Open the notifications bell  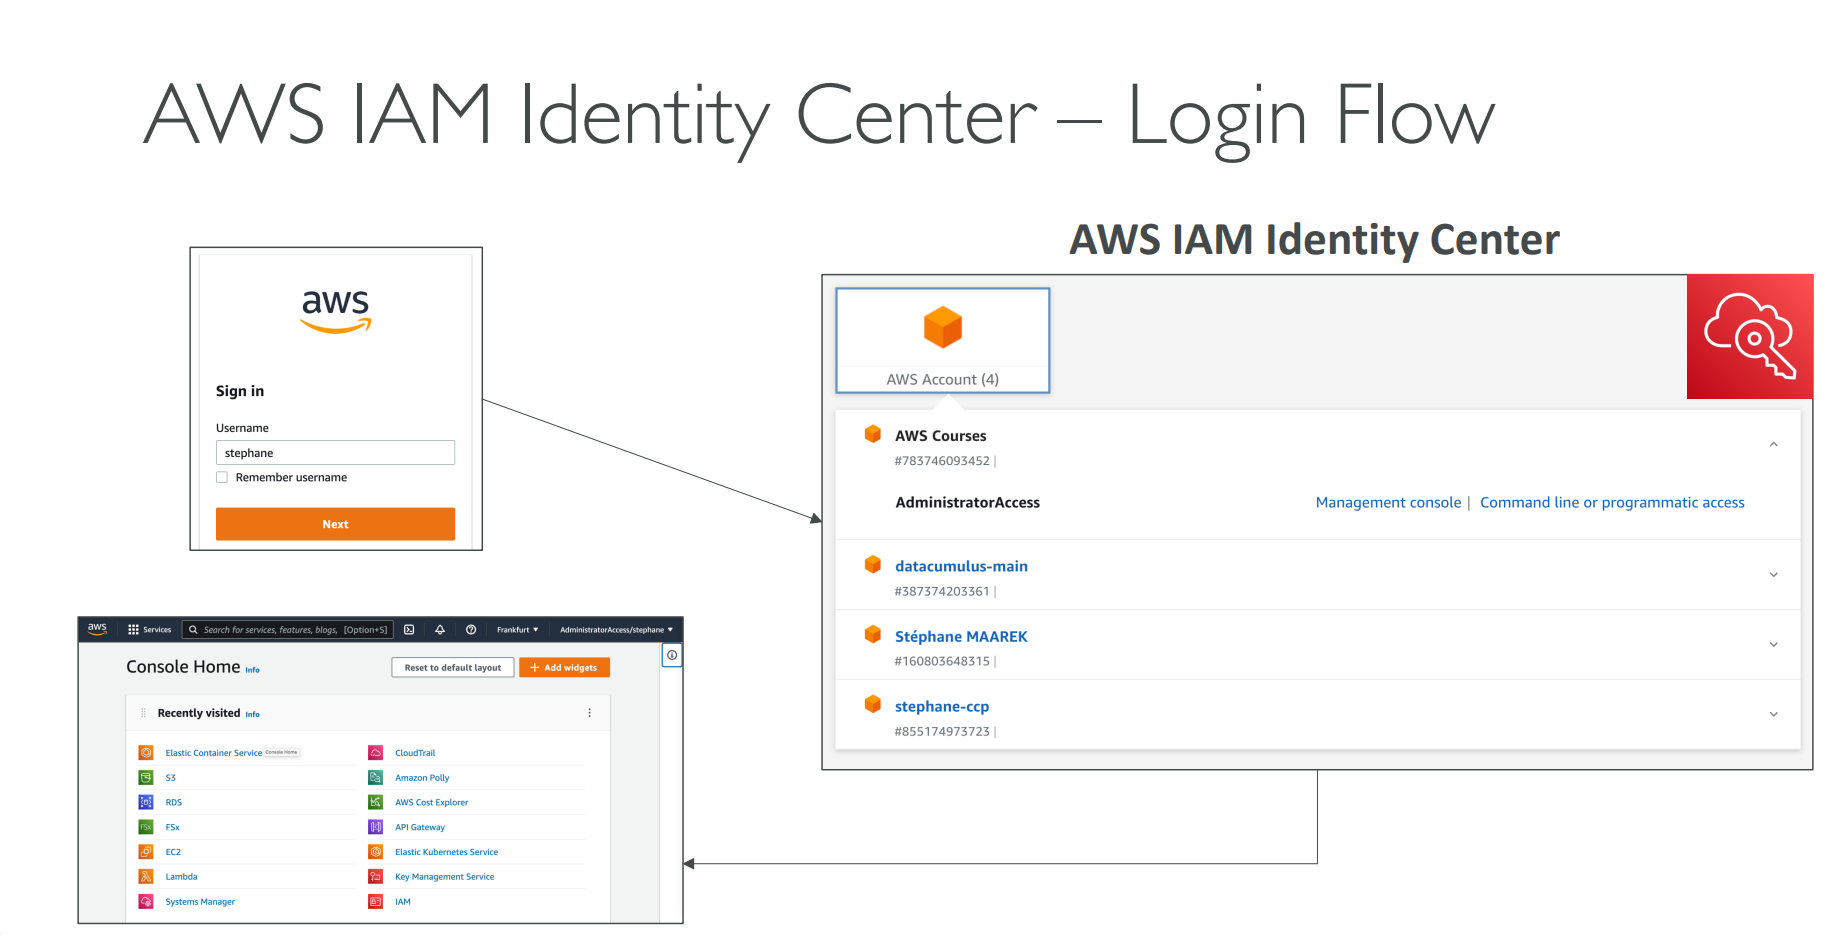pyautogui.click(x=440, y=630)
